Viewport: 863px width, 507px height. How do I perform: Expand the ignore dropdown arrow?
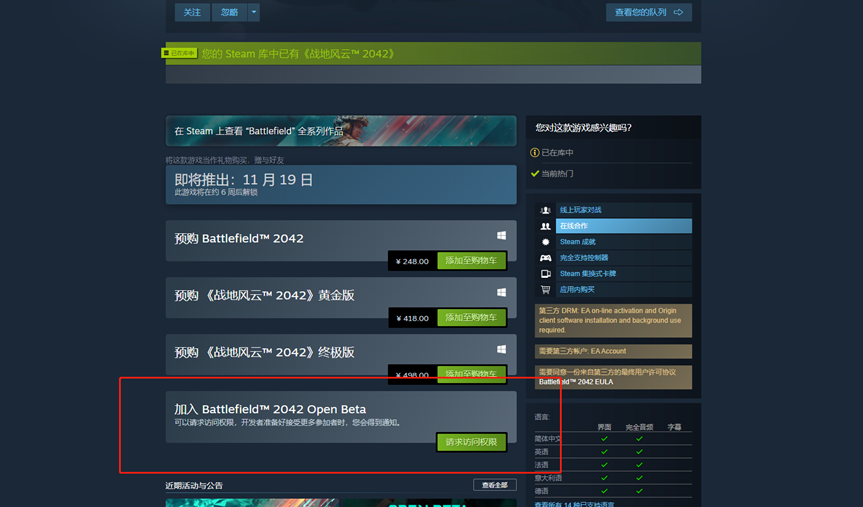(254, 12)
